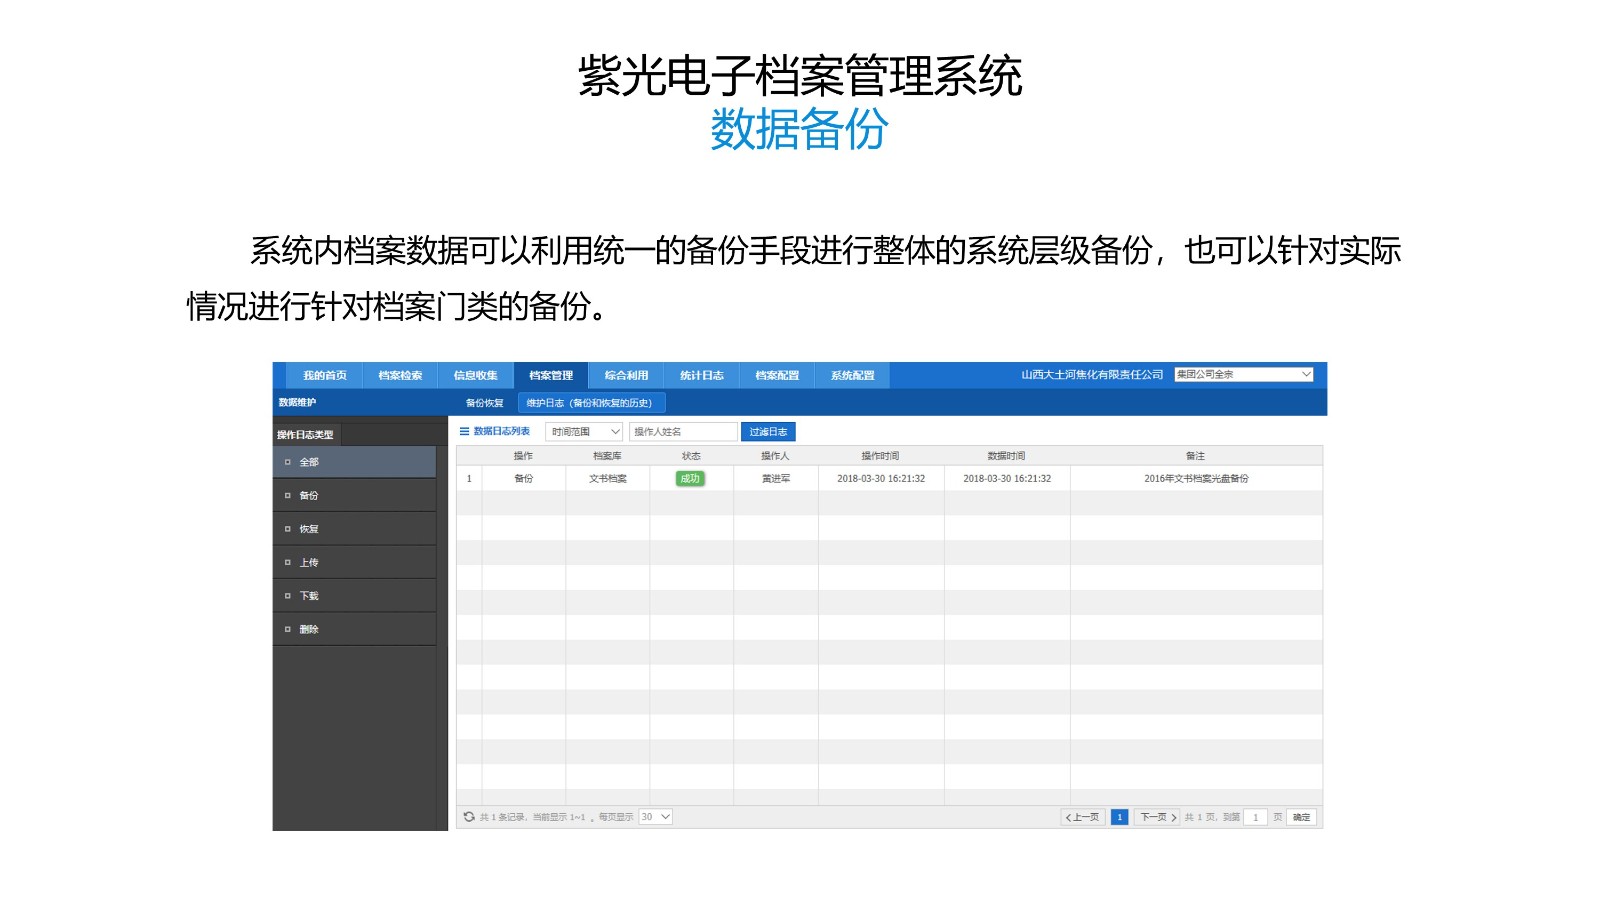Viewport: 1600px width, 900px height.
Task: Open the 集团公司全宗 dropdown
Action: click(x=1243, y=374)
